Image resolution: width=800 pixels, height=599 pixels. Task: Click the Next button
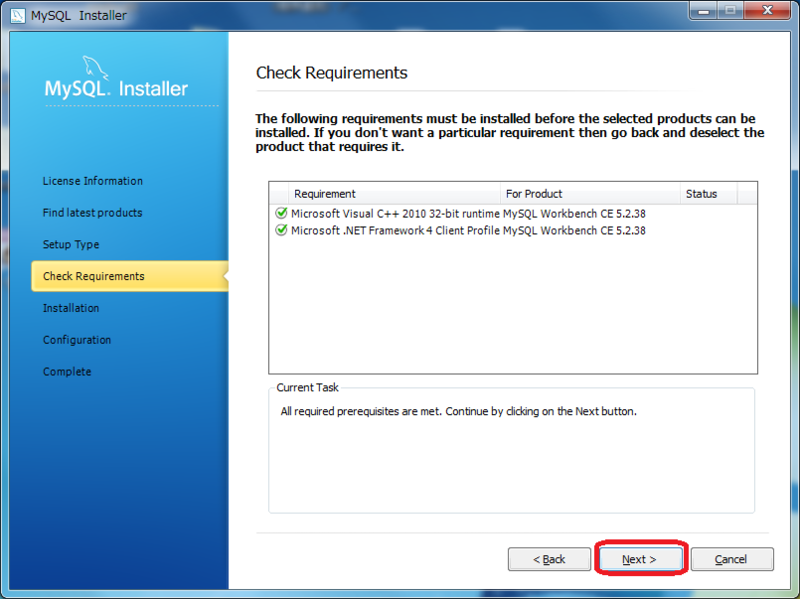[640, 559]
